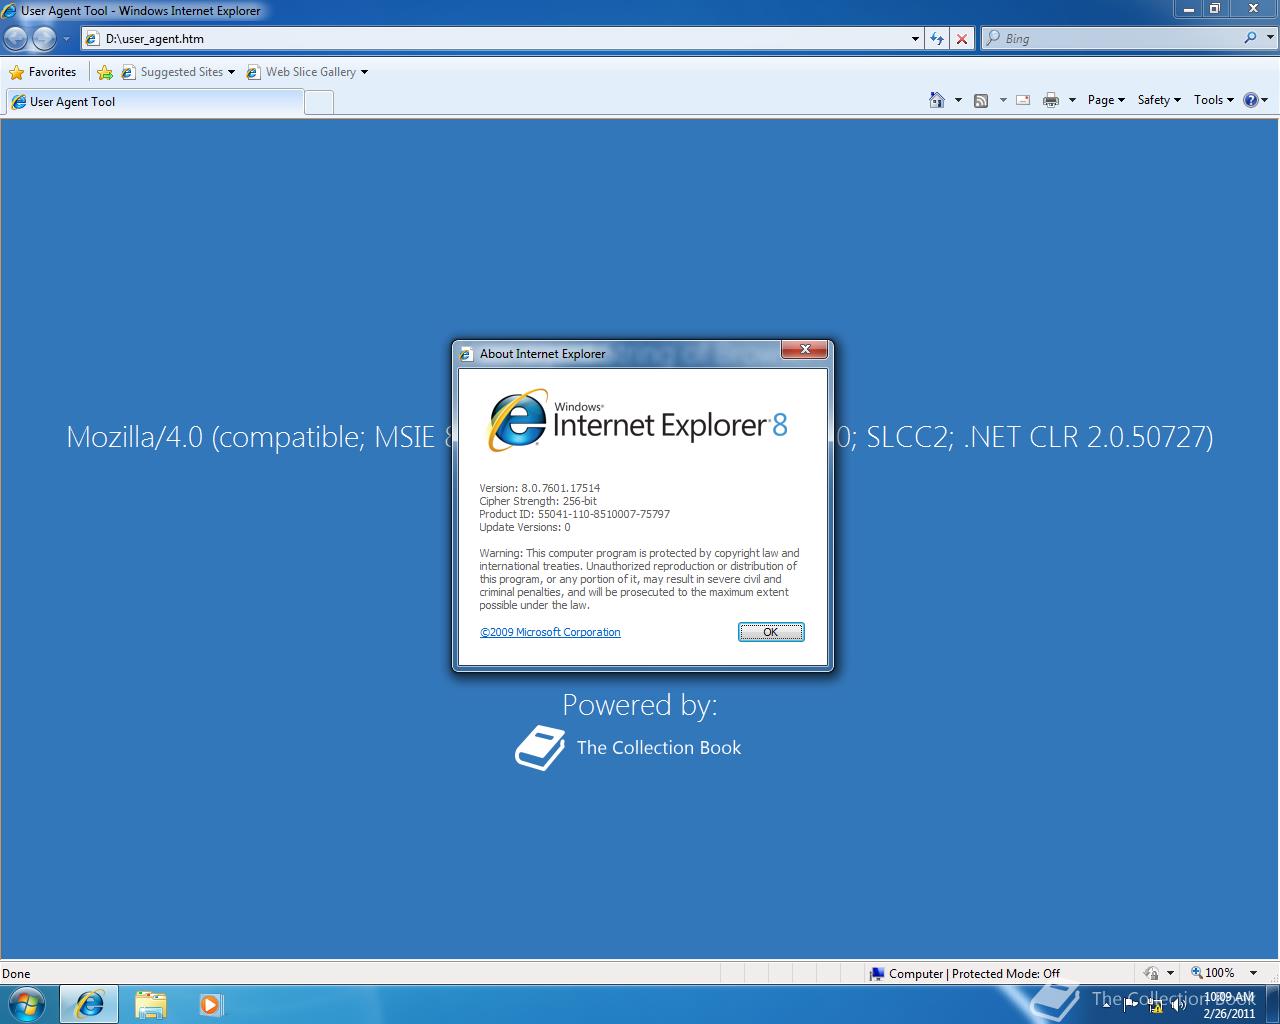Click the search magnifier icon
Image resolution: width=1280 pixels, height=1024 pixels.
coord(1250,38)
